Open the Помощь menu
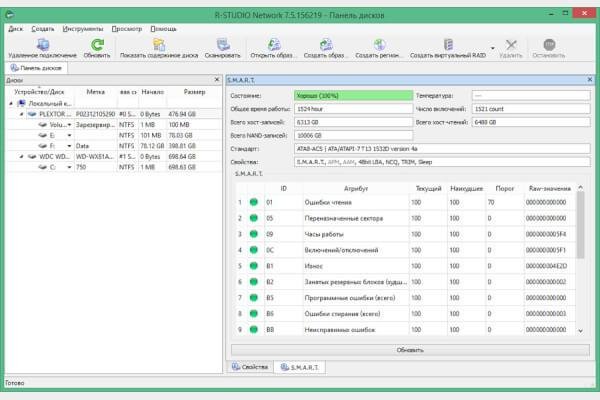The image size is (600, 400). pos(163,29)
